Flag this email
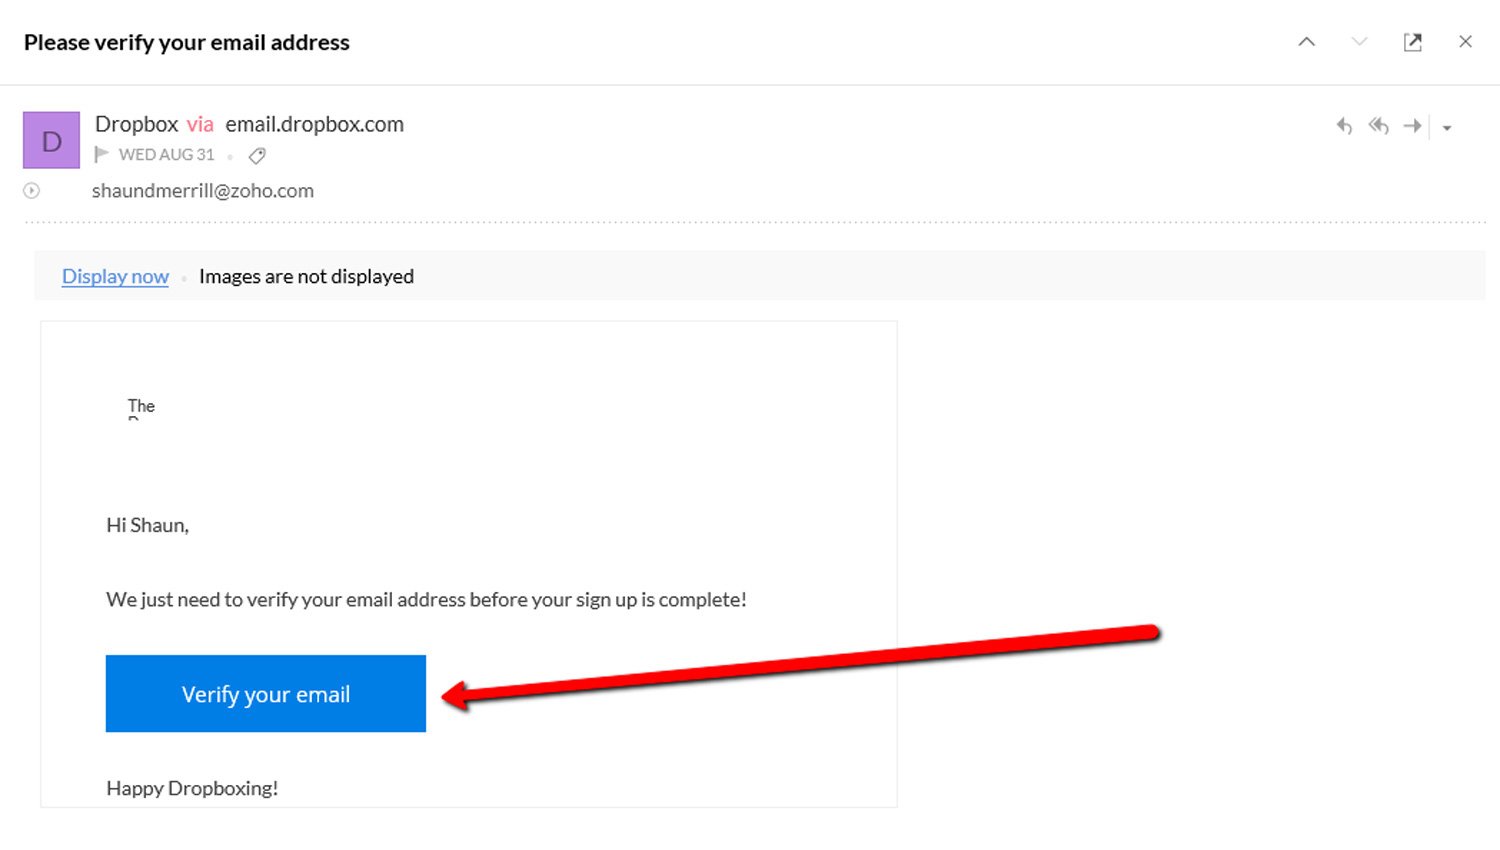The width and height of the screenshot is (1500, 850). point(101,155)
